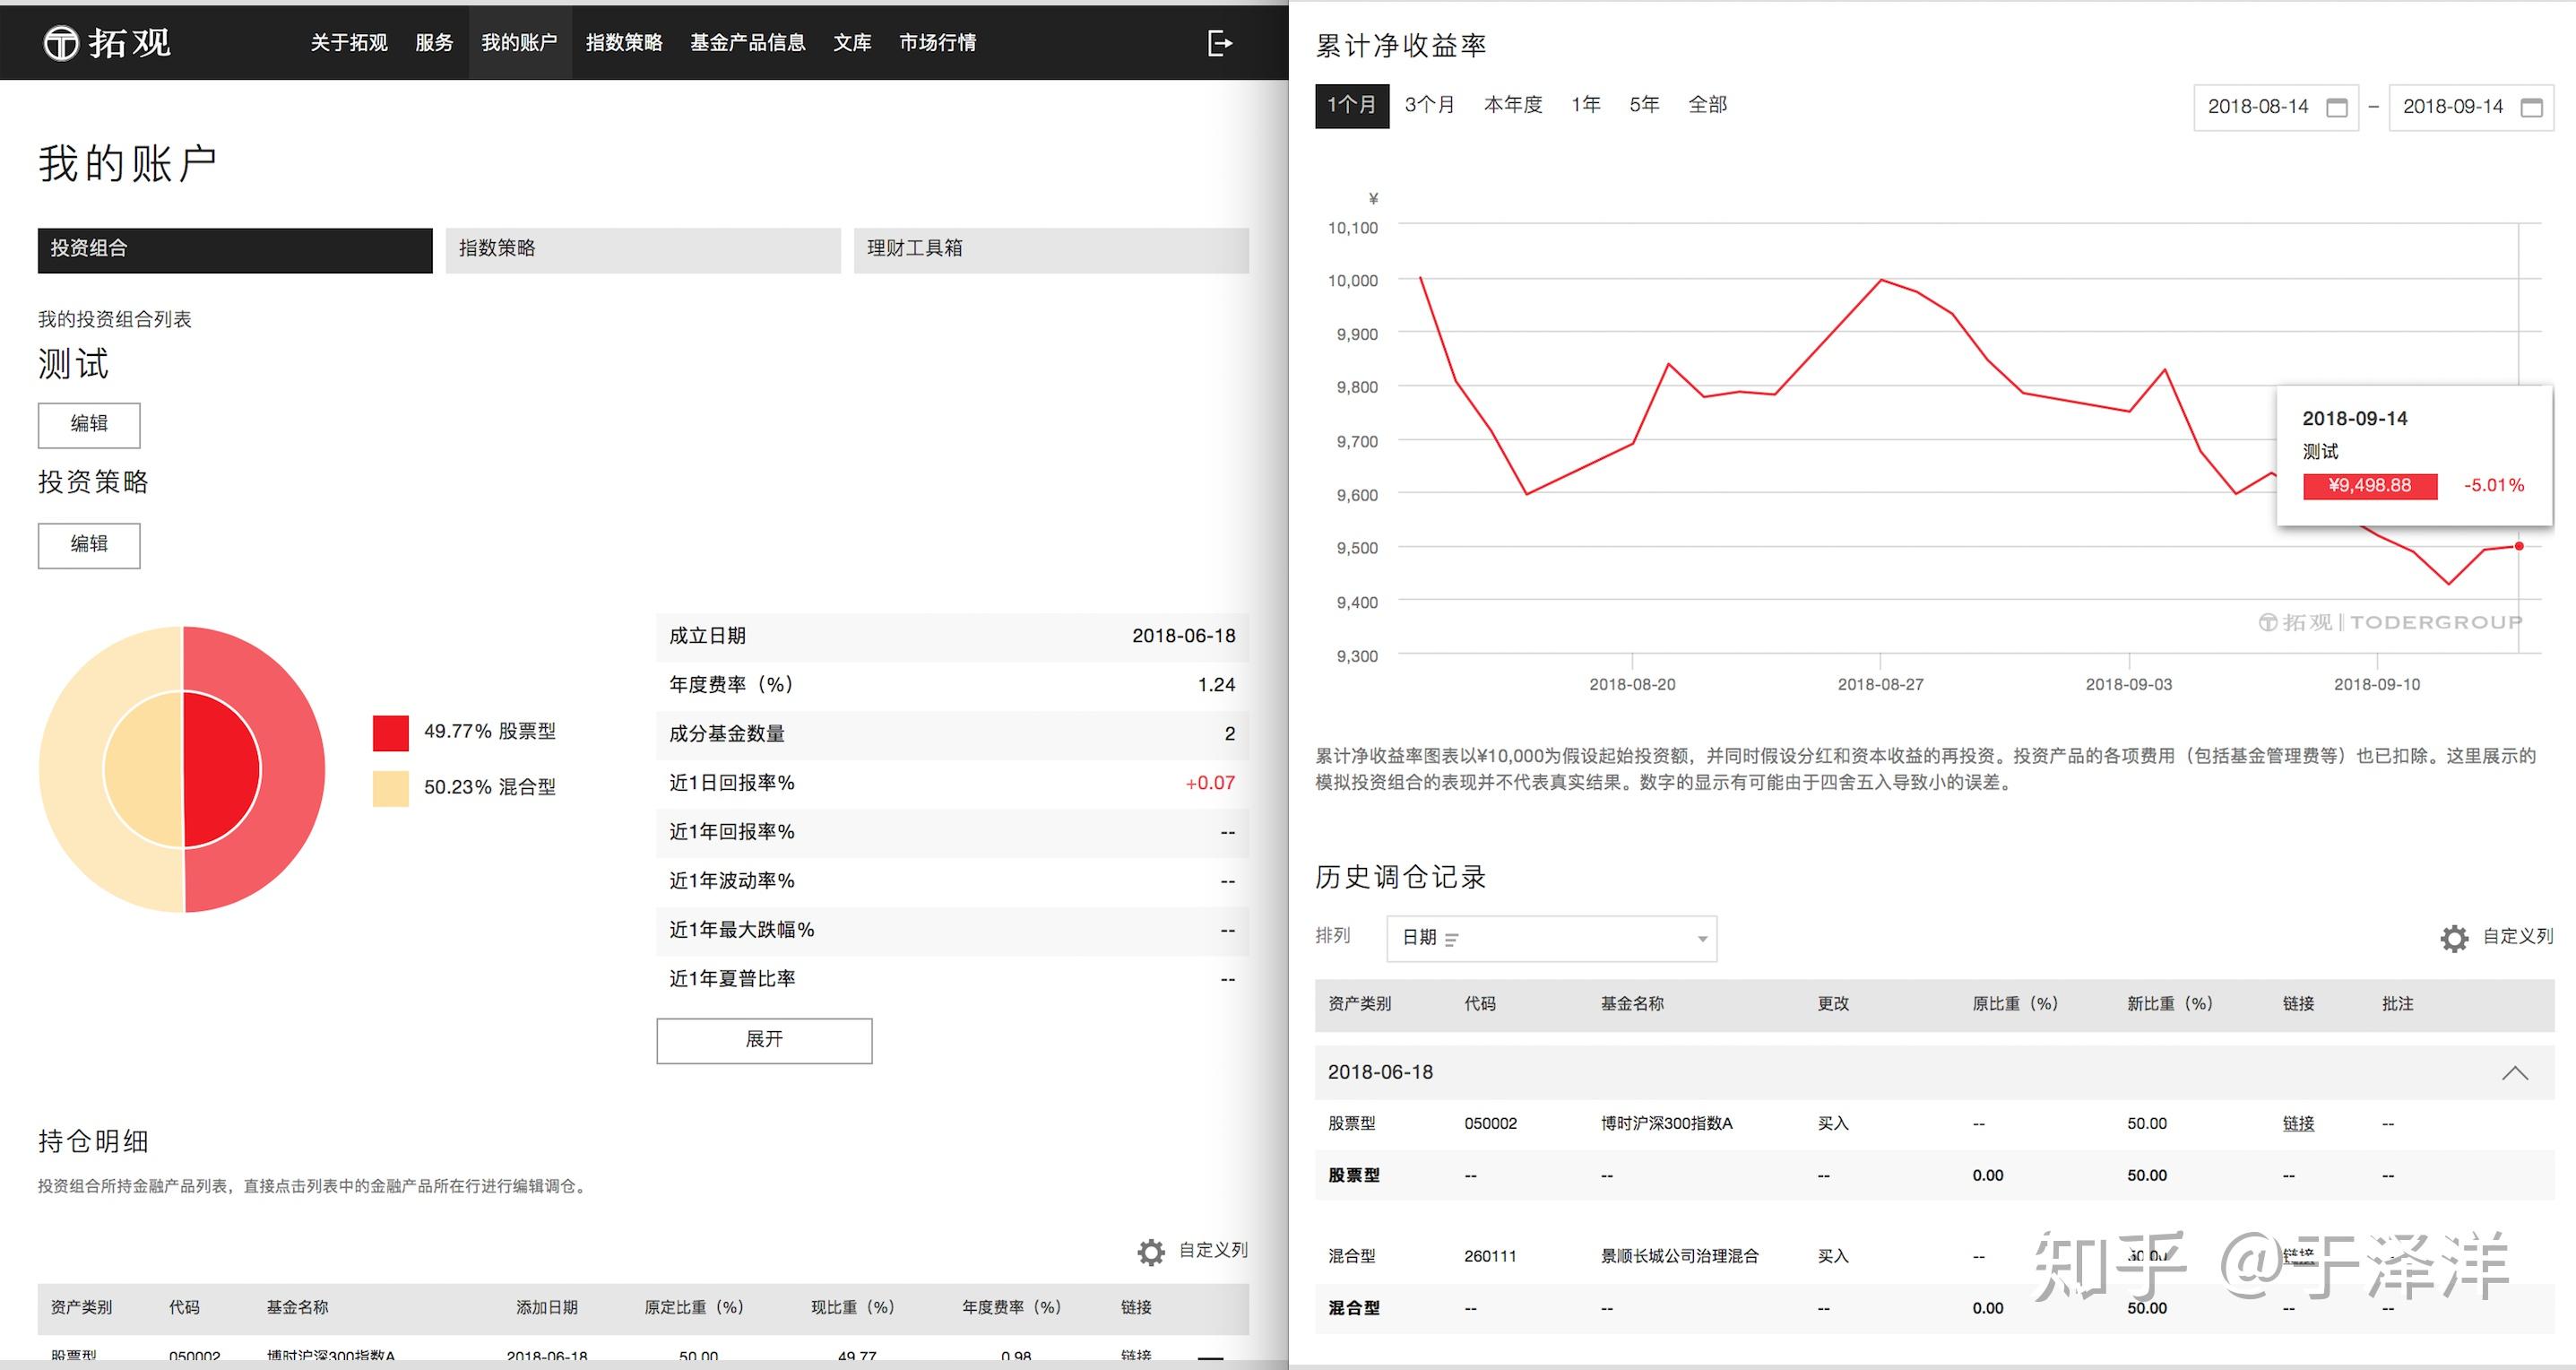The width and height of the screenshot is (2576, 1370).
Task: Click 编辑 button under 测试
Action: point(89,425)
